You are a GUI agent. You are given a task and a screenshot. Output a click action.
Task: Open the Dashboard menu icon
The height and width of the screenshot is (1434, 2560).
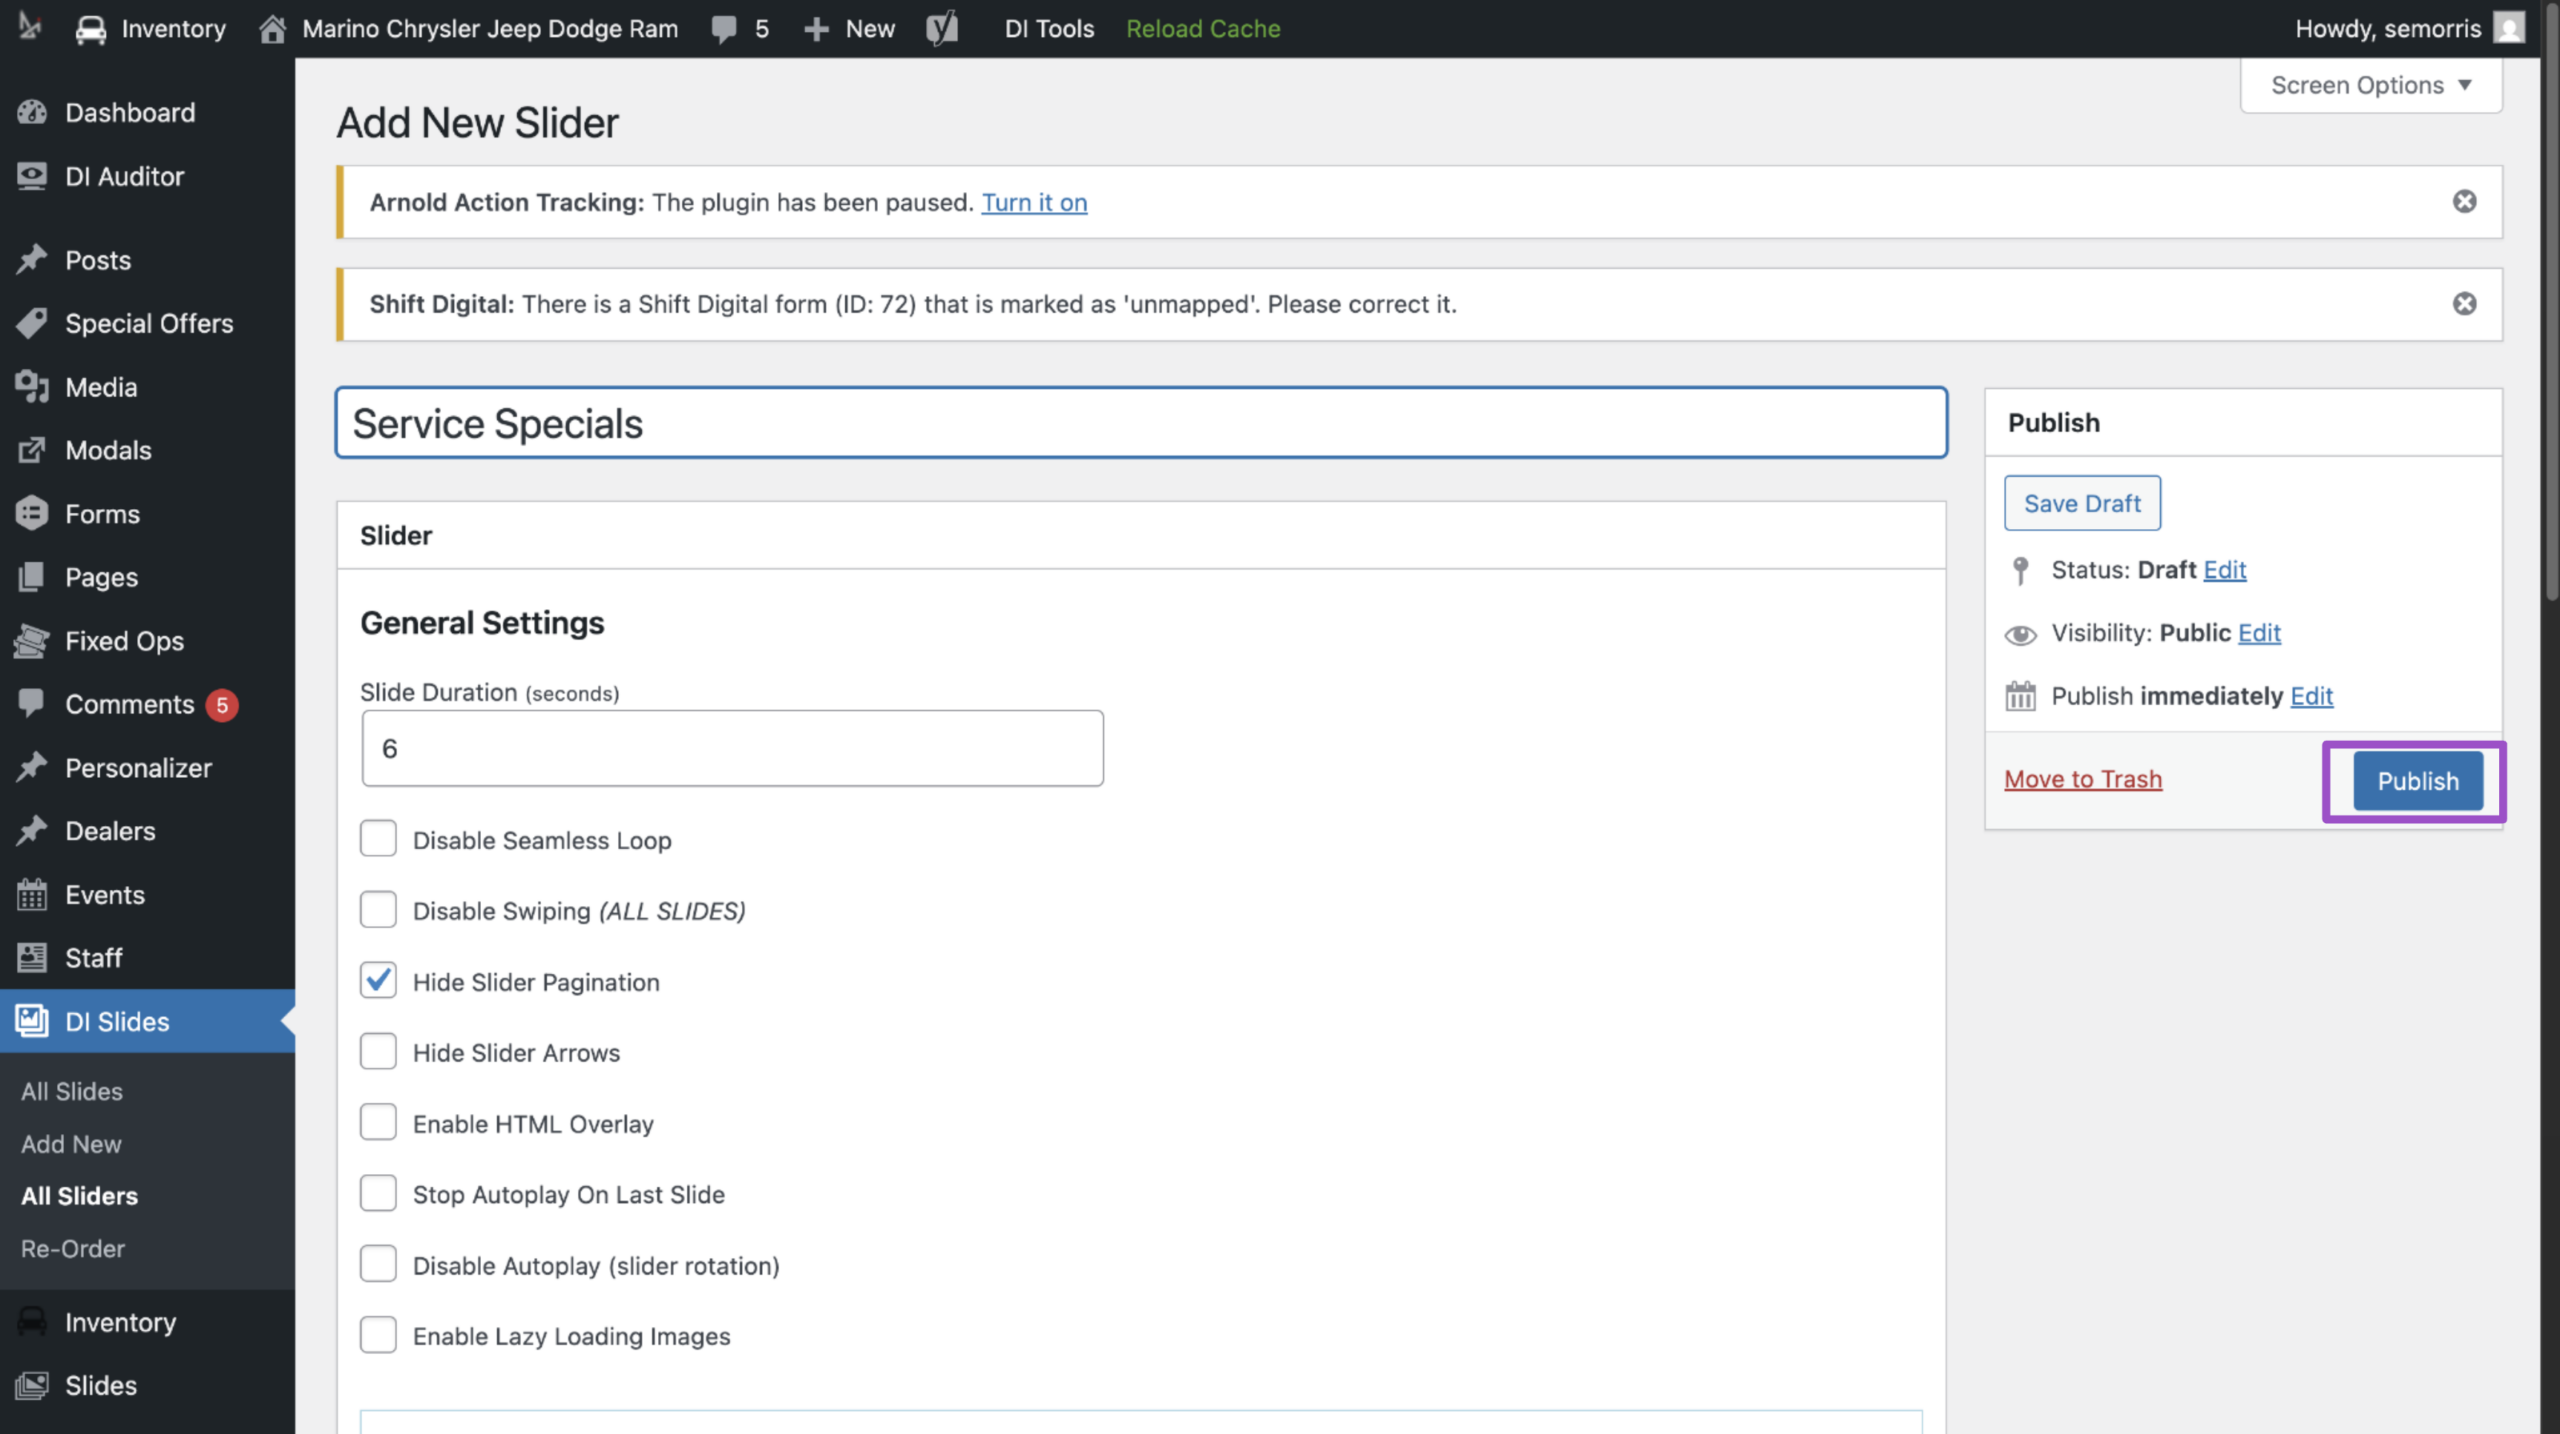(x=32, y=112)
